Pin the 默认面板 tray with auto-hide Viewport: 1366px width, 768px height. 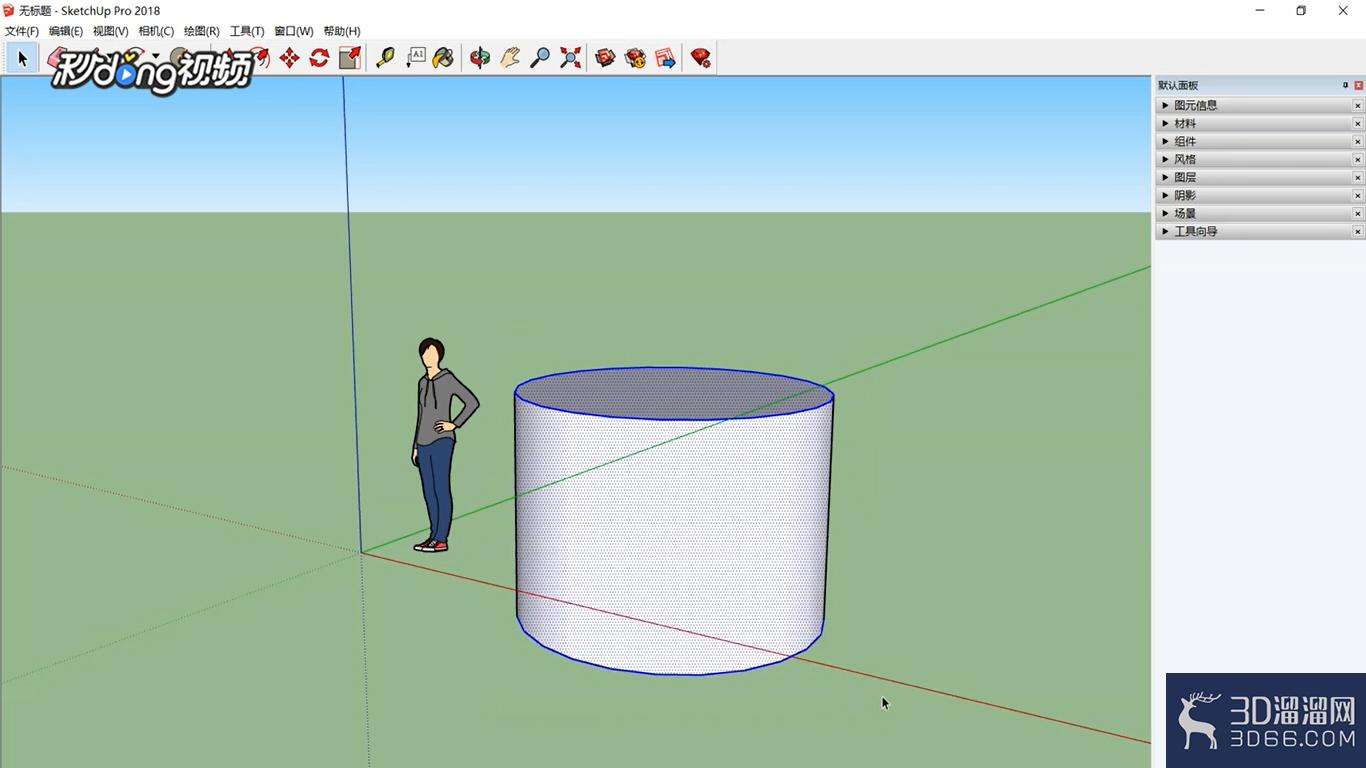[1345, 85]
